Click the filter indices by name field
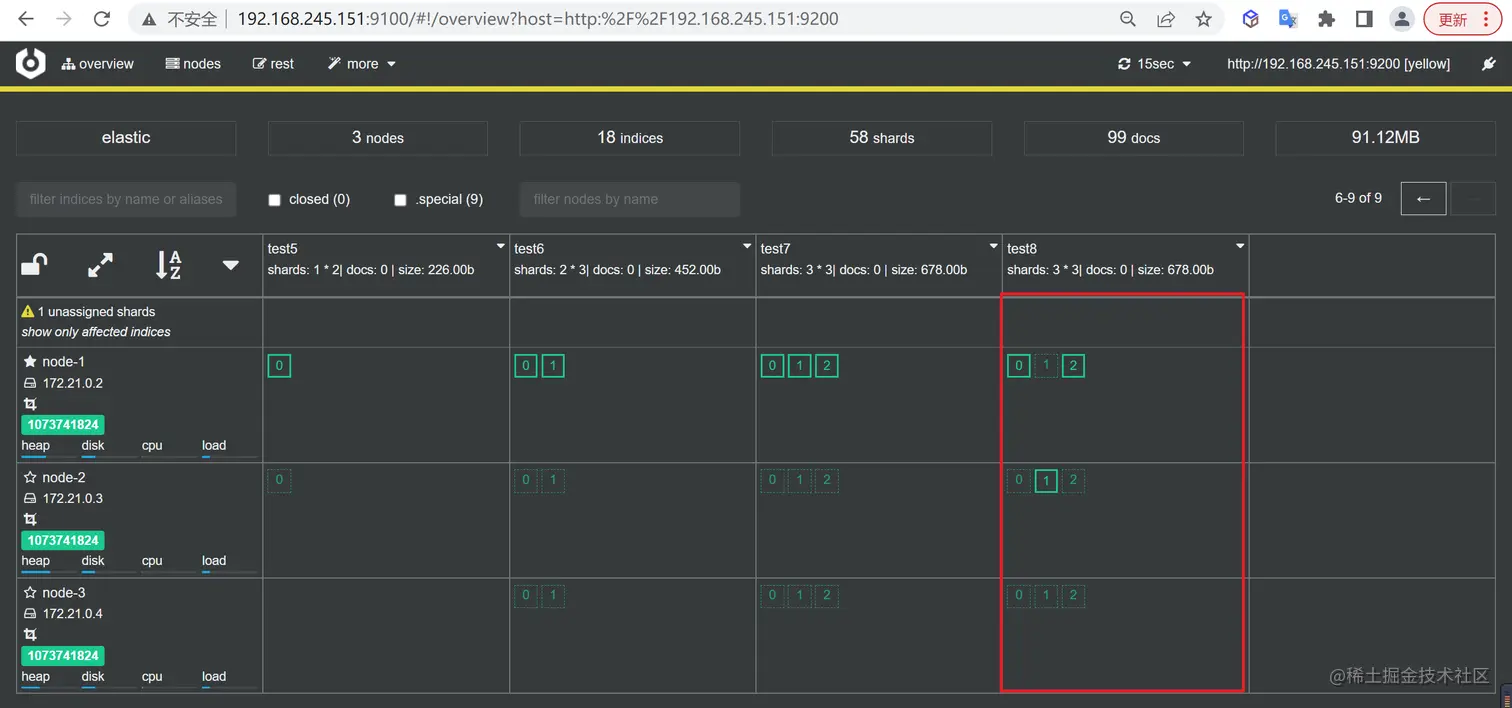The image size is (1512, 708). (126, 199)
